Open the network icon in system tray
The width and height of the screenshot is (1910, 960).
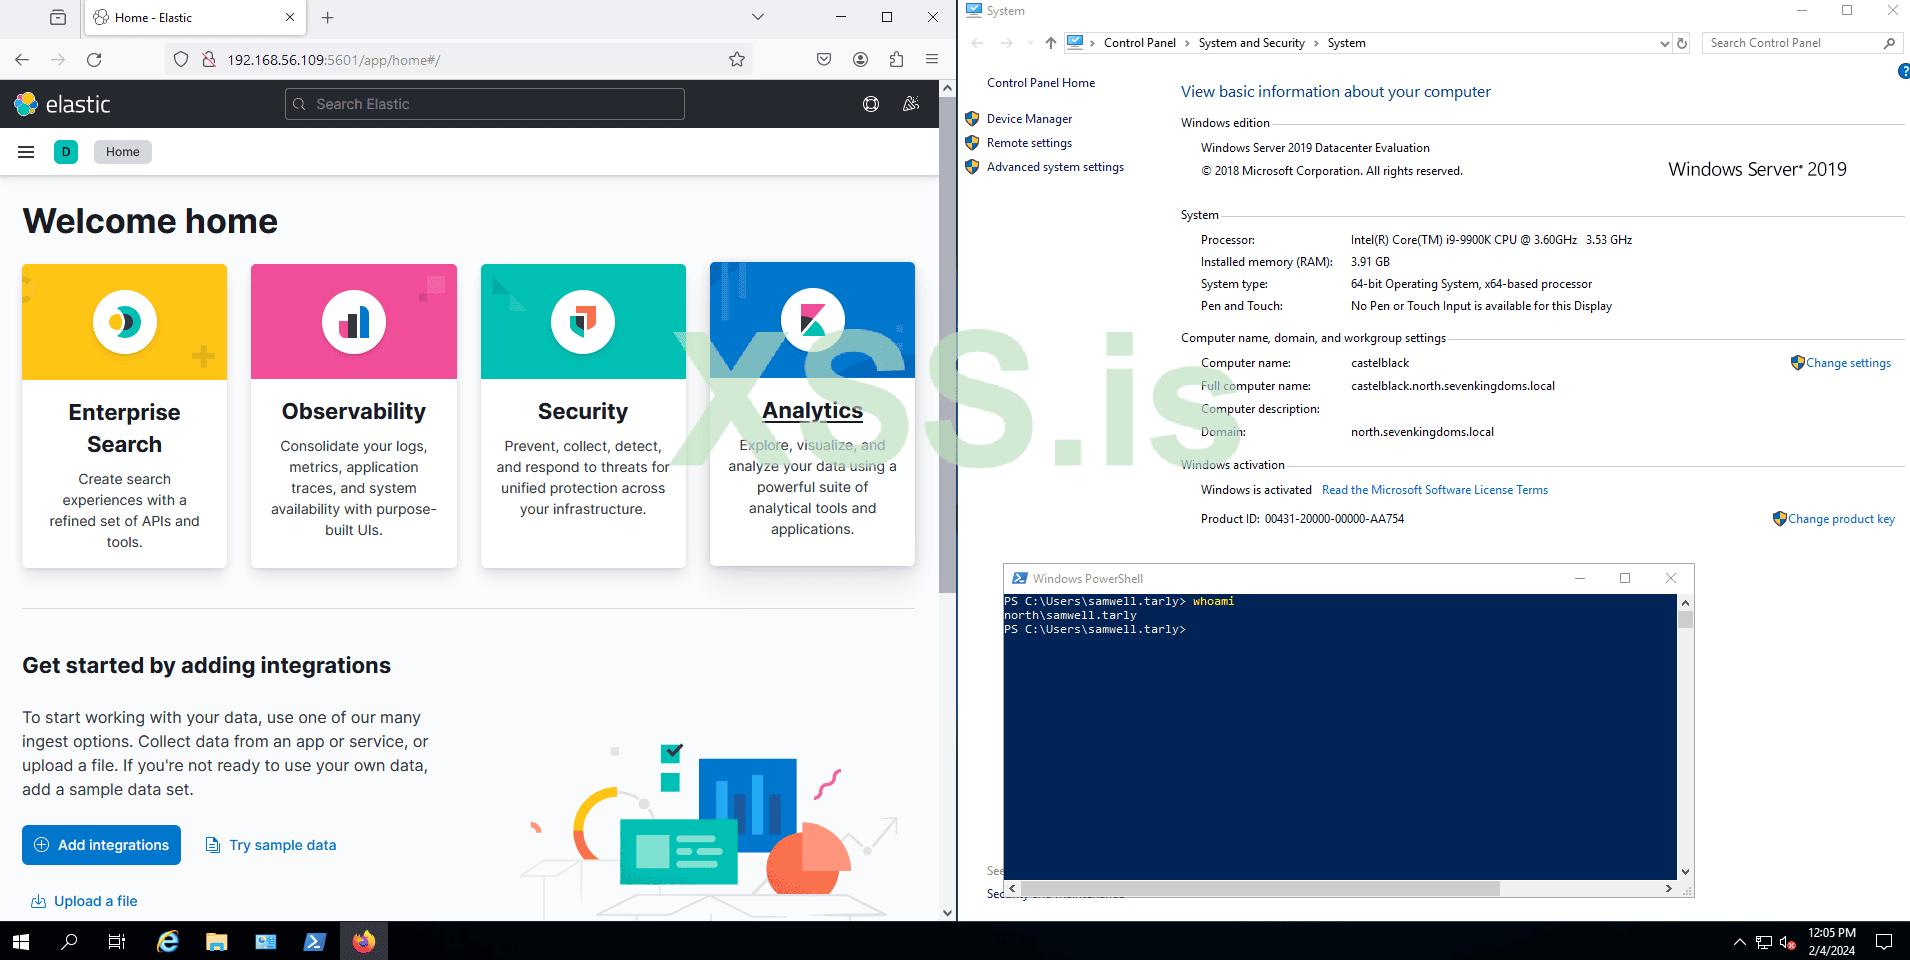point(1763,942)
